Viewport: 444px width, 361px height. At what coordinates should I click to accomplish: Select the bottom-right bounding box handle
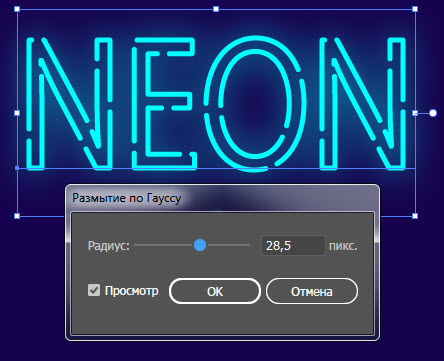(x=415, y=216)
